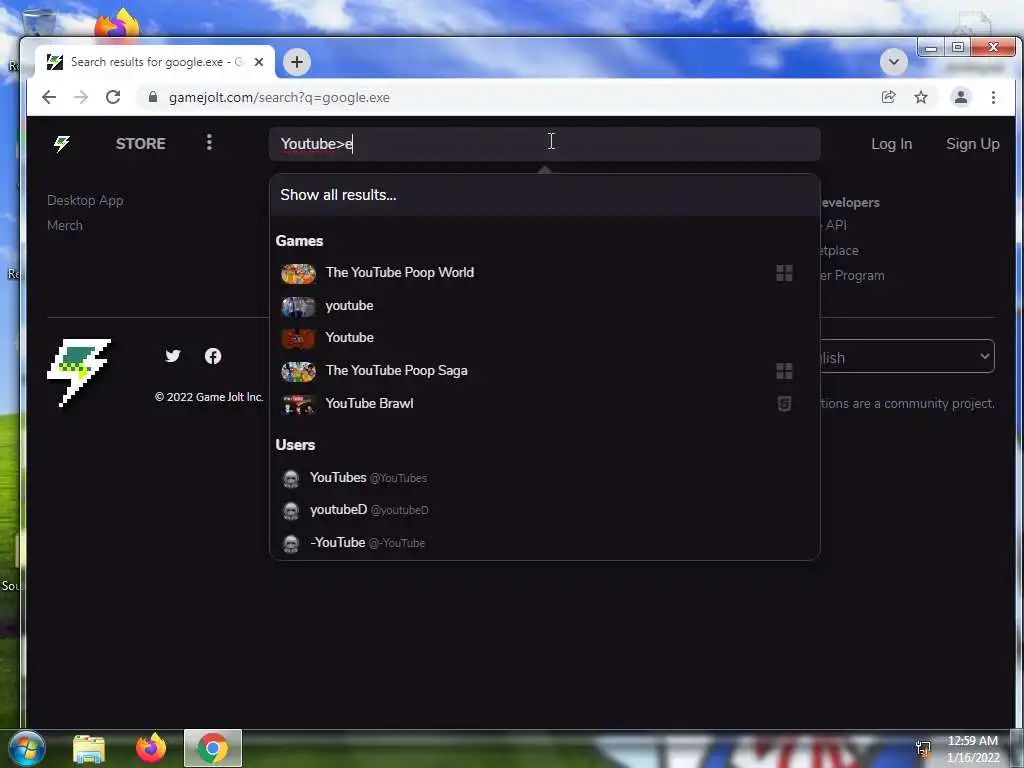Open the tab search chevron button
The height and width of the screenshot is (768, 1024).
pos(893,62)
